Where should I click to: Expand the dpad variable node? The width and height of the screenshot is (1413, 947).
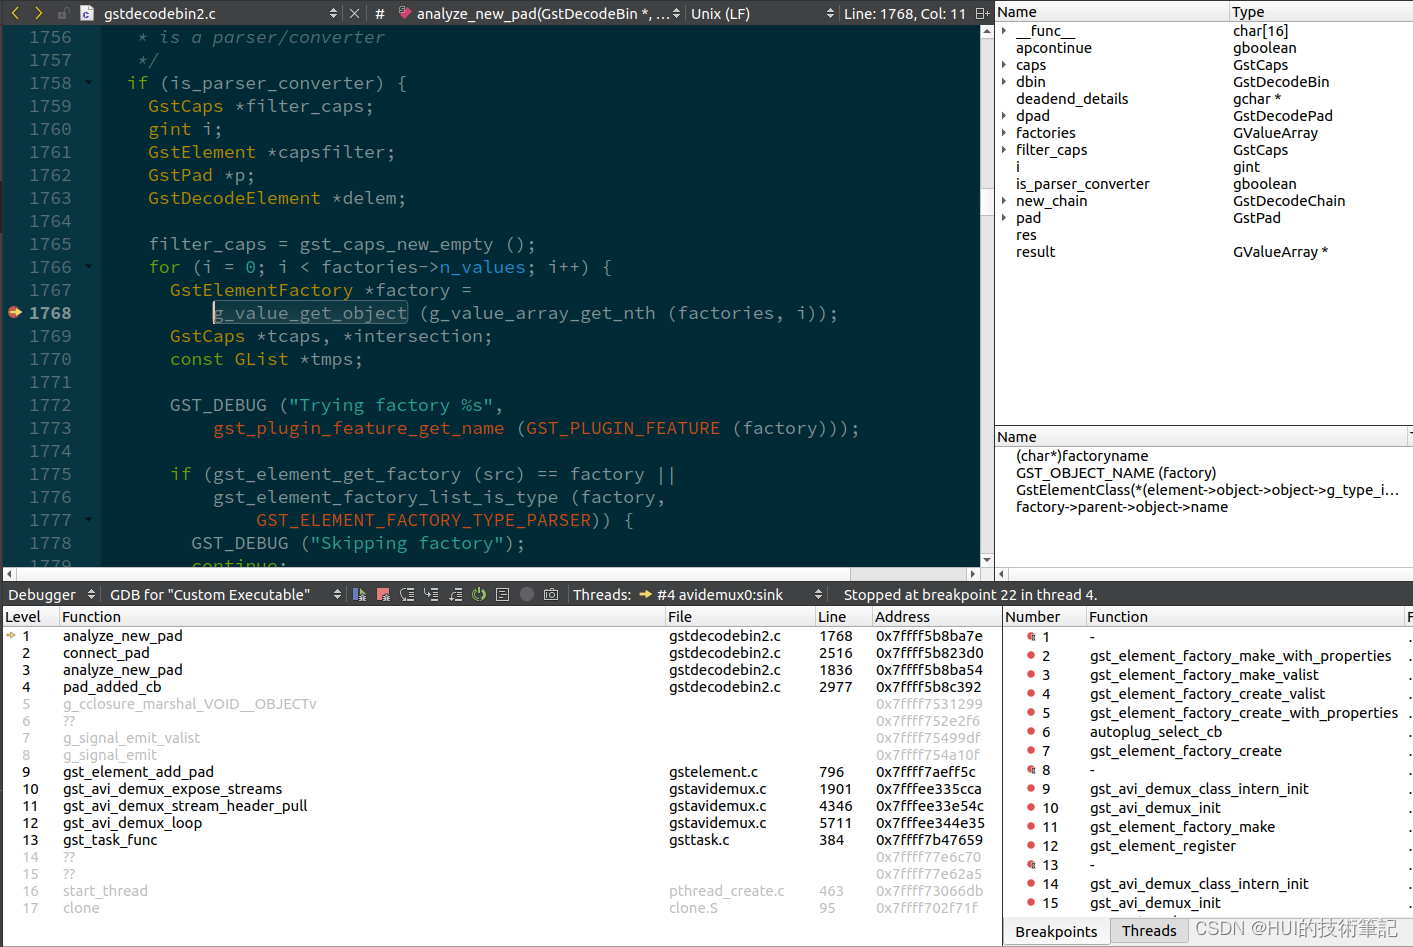[1004, 116]
